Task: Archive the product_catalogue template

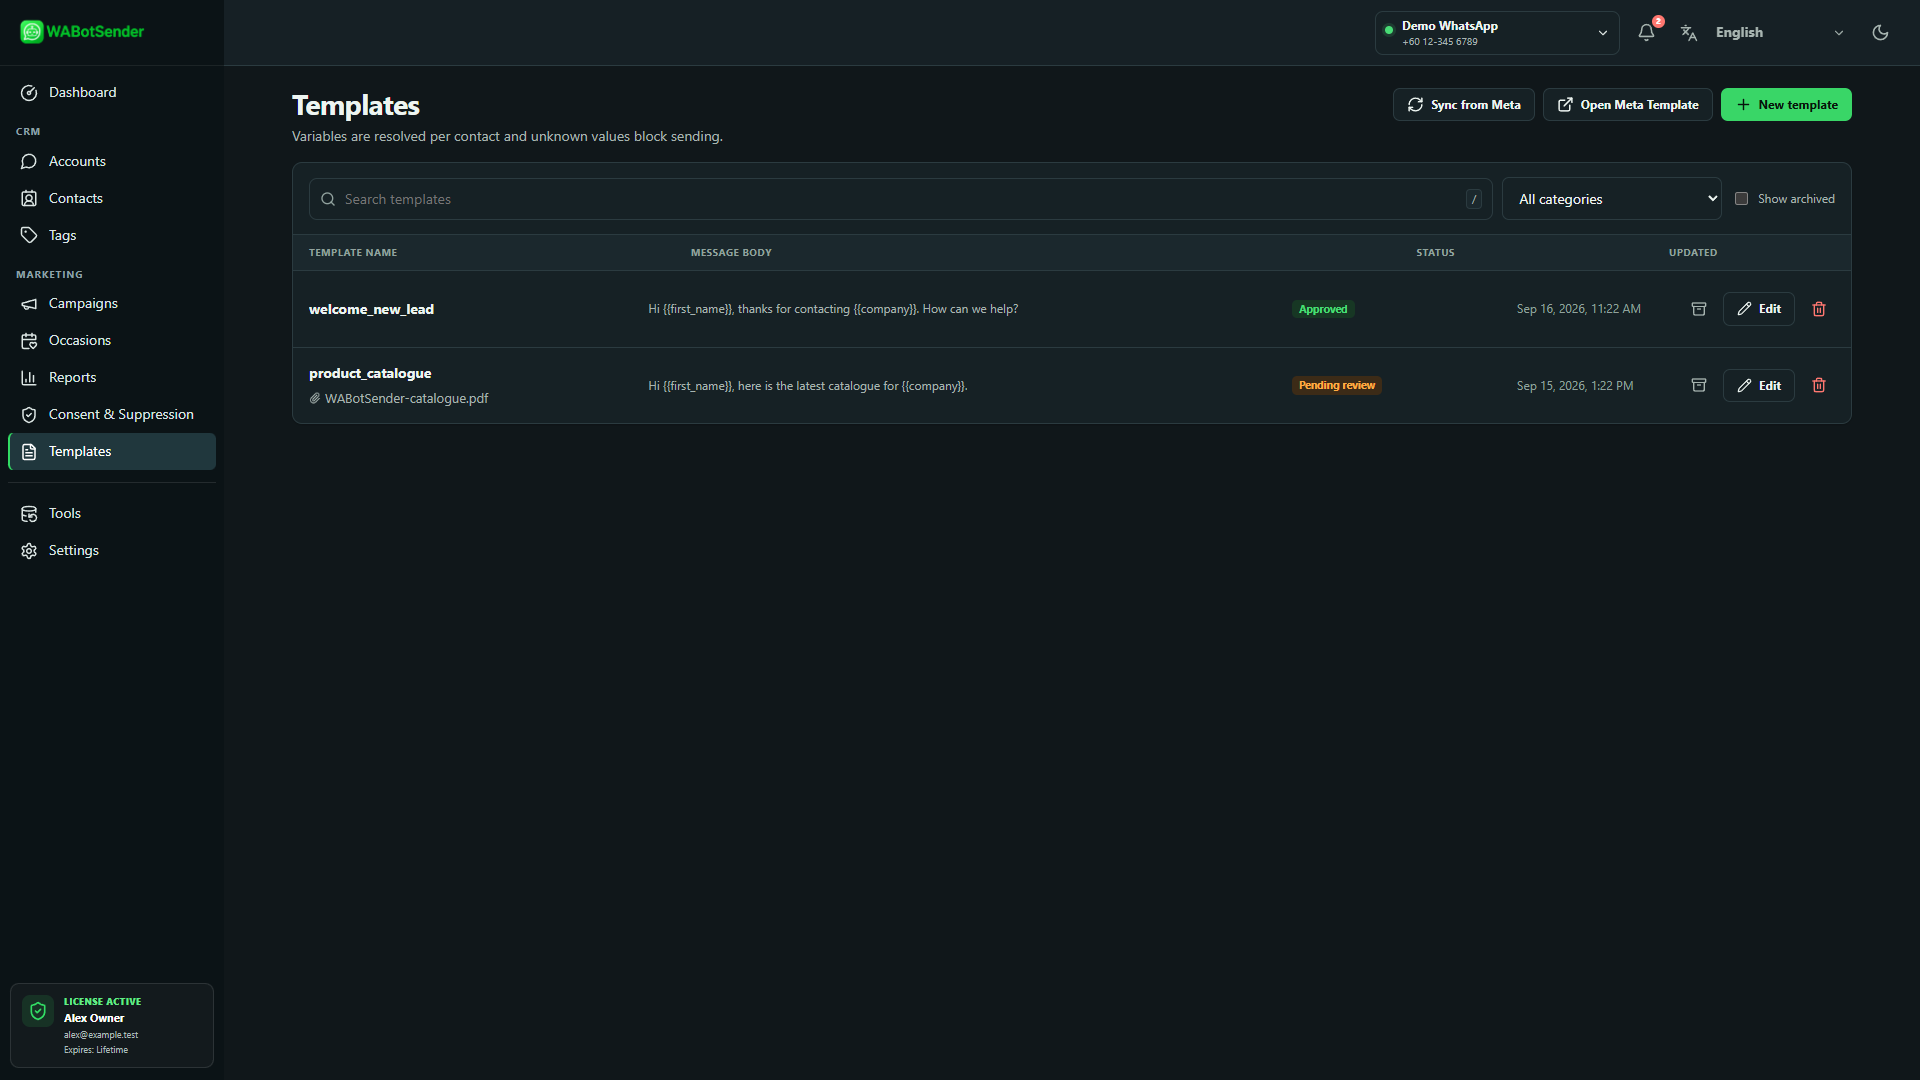Action: pyautogui.click(x=1698, y=385)
